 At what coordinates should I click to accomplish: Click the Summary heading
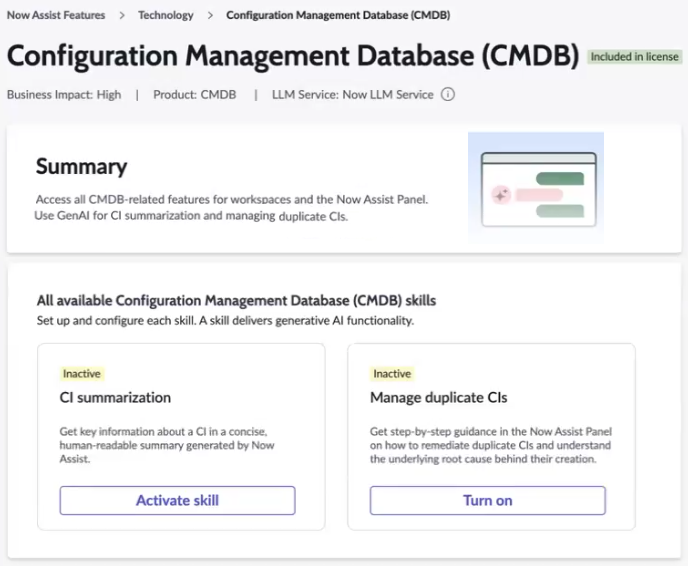pos(81,166)
